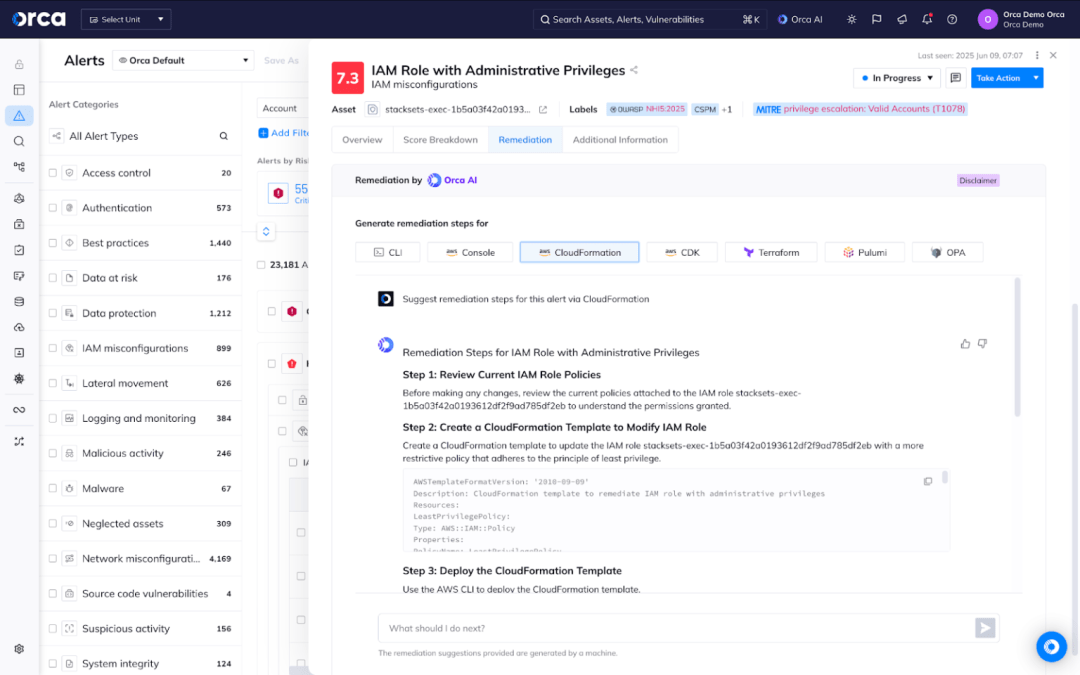Check the Access control category
The height and width of the screenshot is (675, 1080).
pos(53,173)
